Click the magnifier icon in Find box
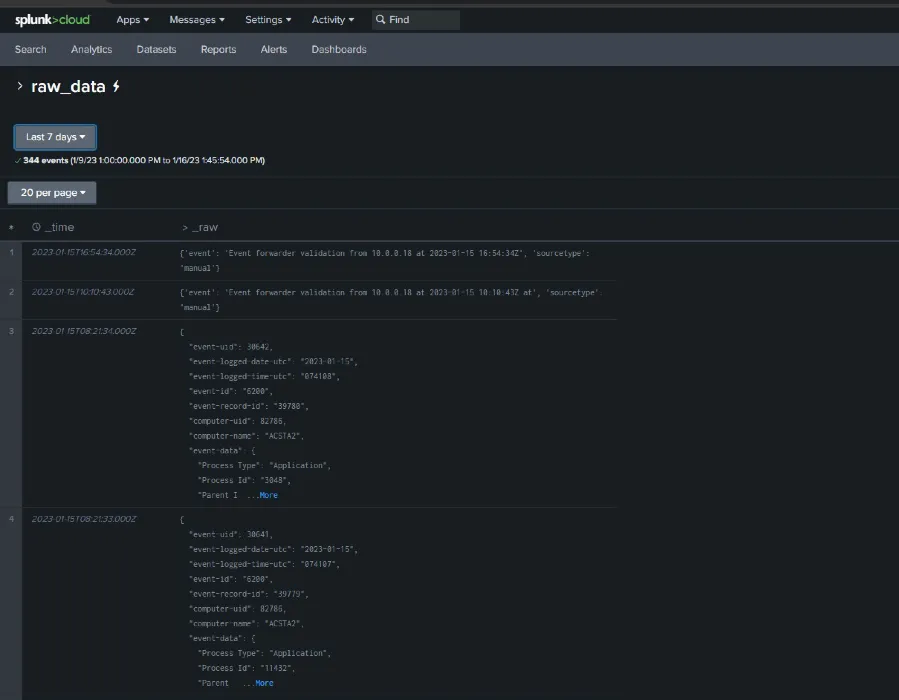This screenshot has width=899, height=700. click(381, 20)
